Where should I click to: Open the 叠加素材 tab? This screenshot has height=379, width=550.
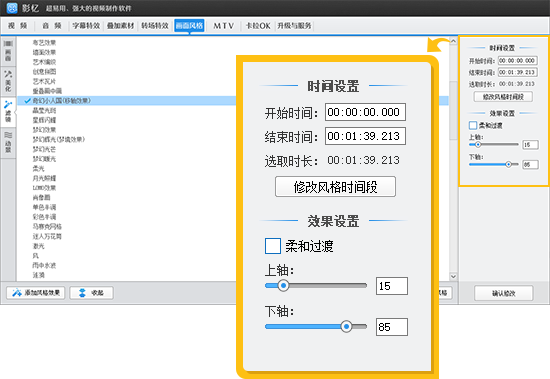coord(120,26)
